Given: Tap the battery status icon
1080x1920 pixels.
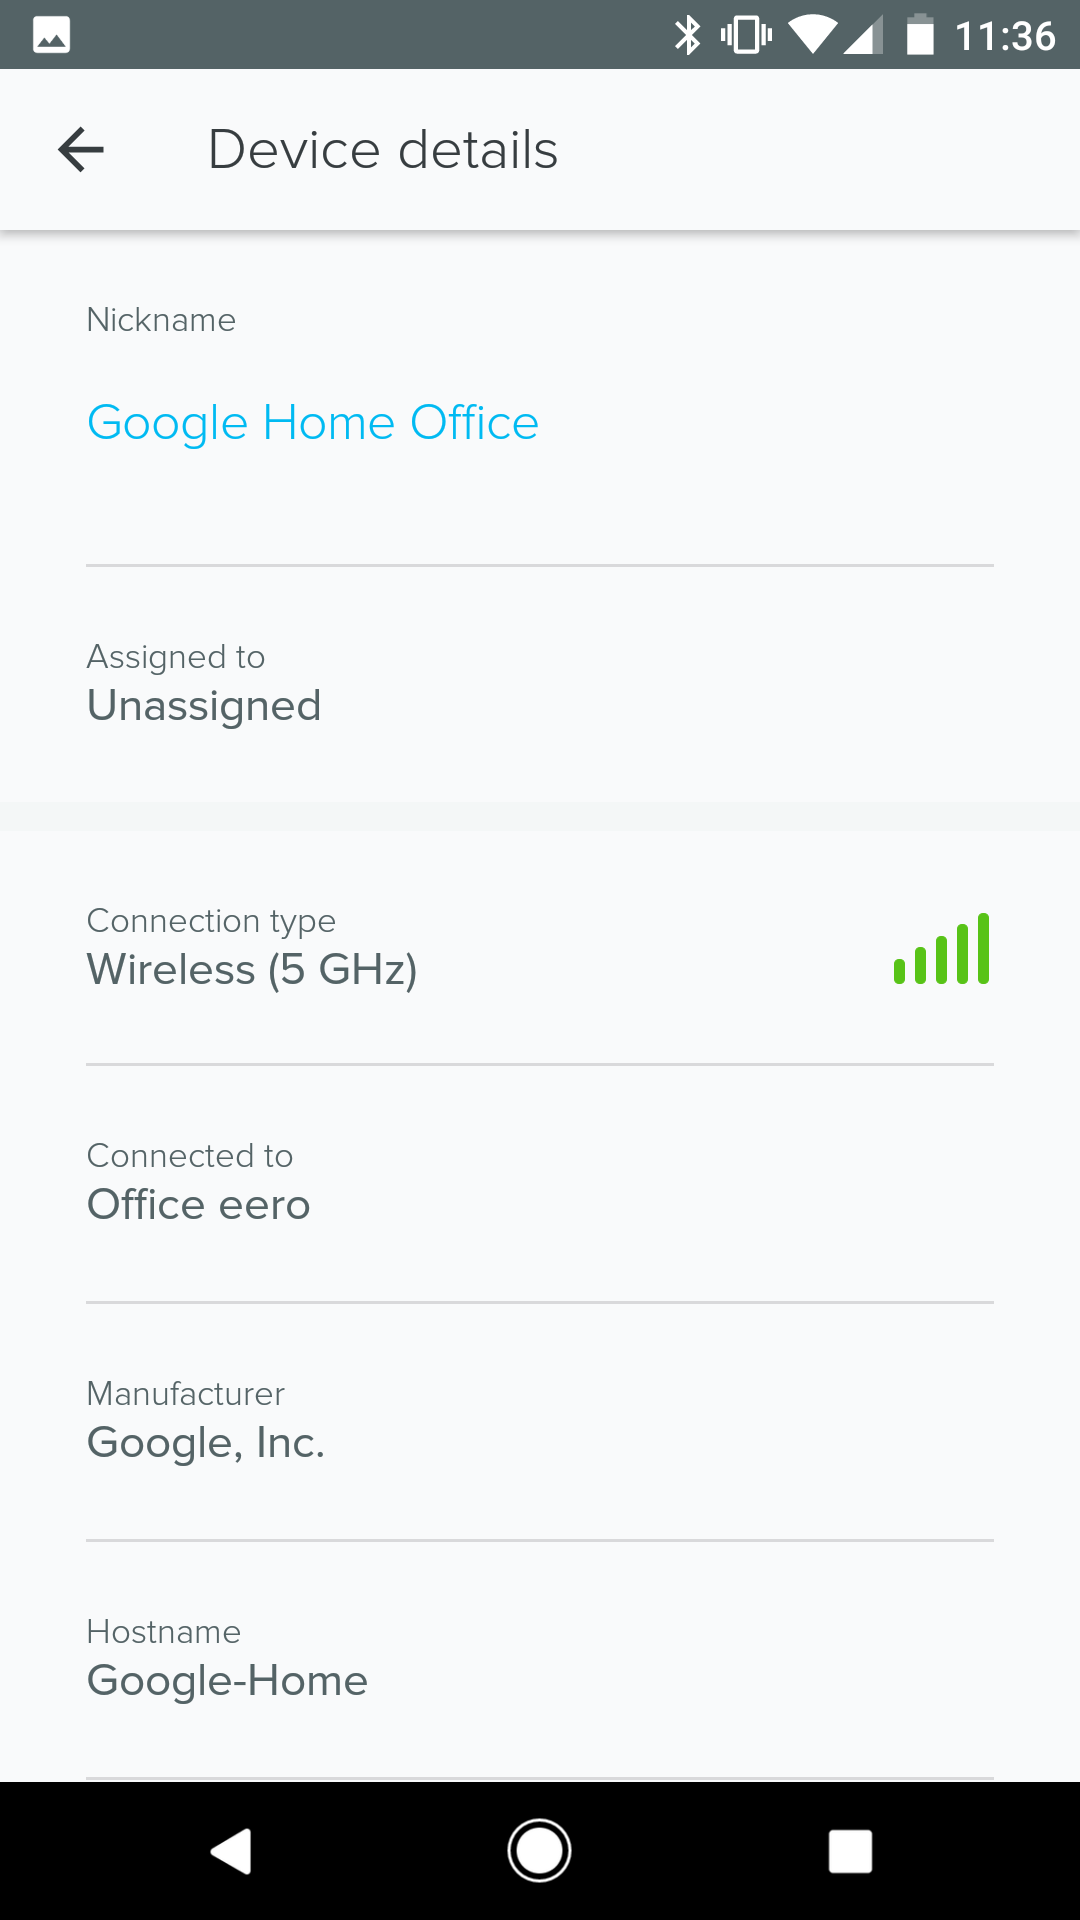Looking at the screenshot, I should pos(919,35).
